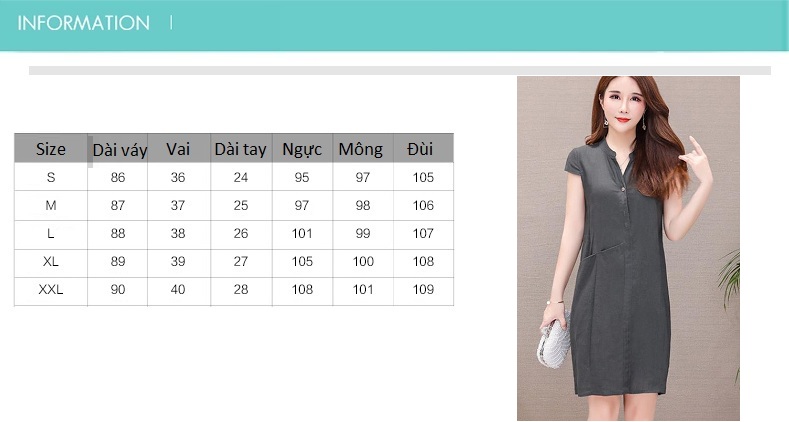Select sleeve length value 24

click(x=241, y=177)
